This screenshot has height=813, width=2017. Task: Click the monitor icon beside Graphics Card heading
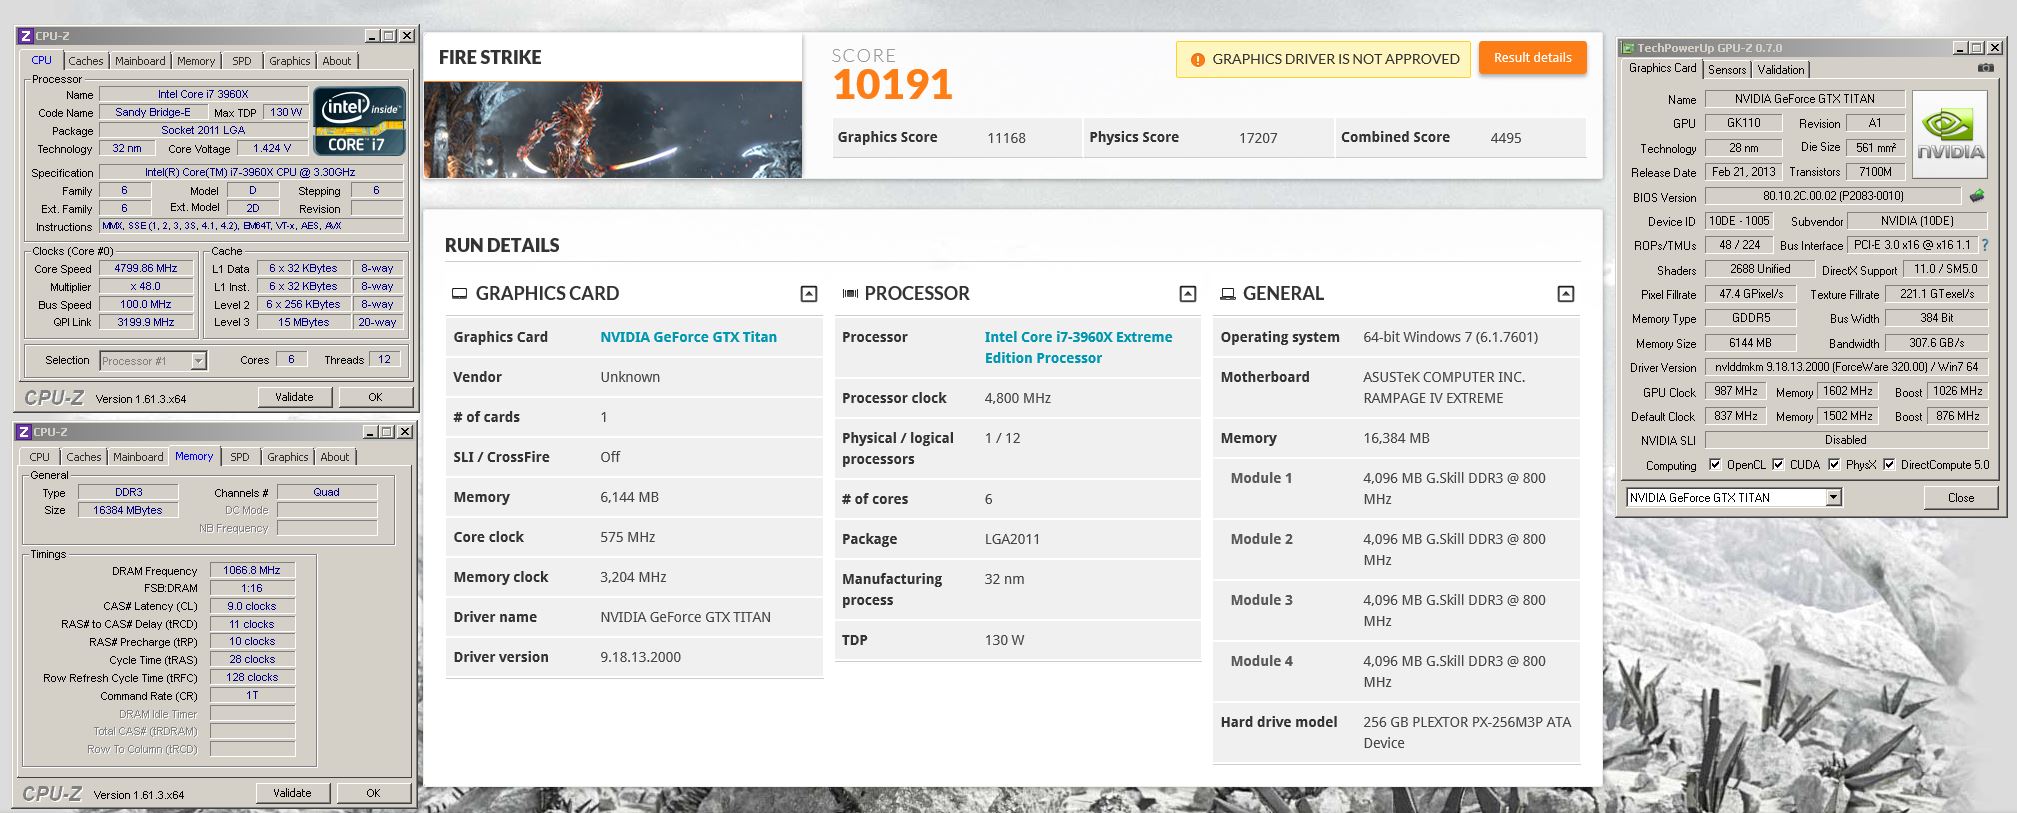tap(460, 294)
